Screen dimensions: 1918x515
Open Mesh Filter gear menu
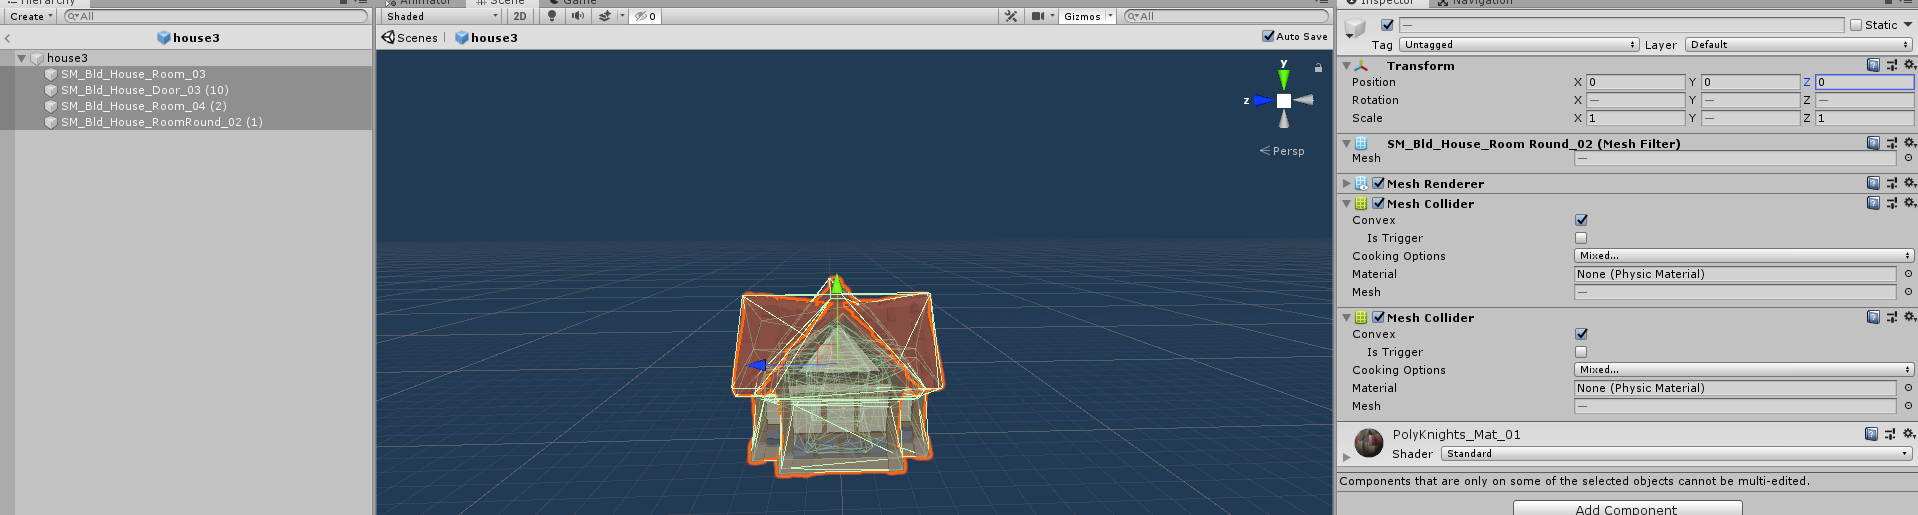click(1909, 143)
